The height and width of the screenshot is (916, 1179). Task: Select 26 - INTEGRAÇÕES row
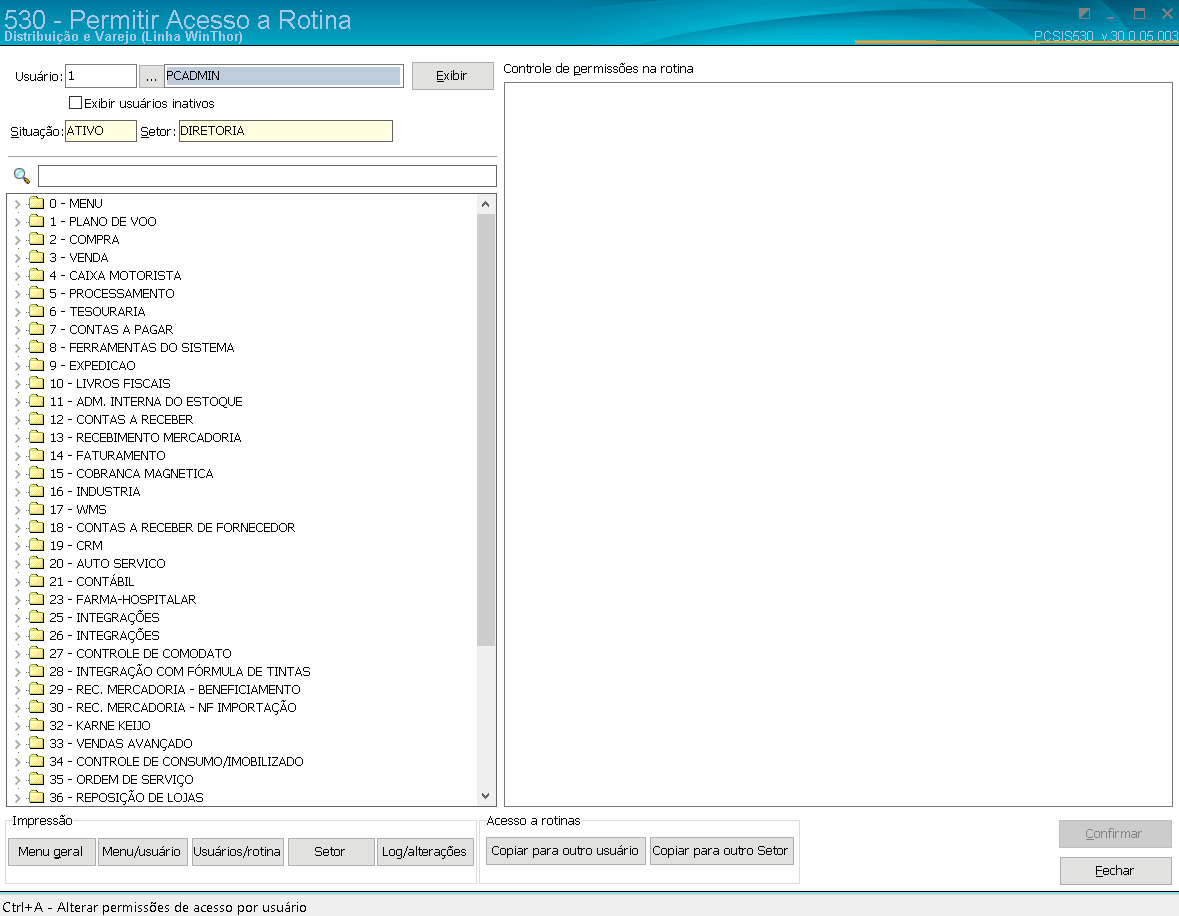(105, 635)
